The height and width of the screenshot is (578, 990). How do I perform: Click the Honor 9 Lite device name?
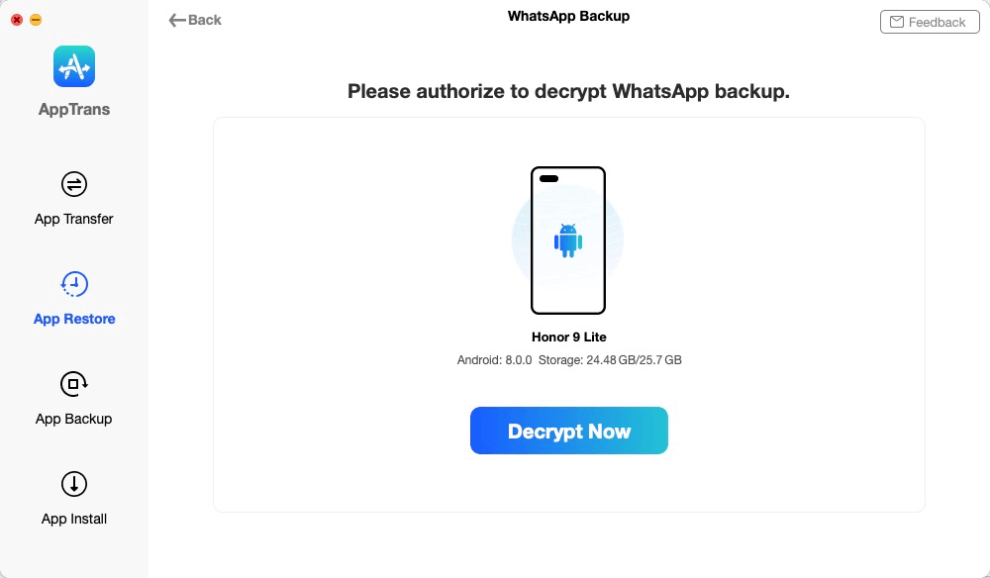point(568,337)
